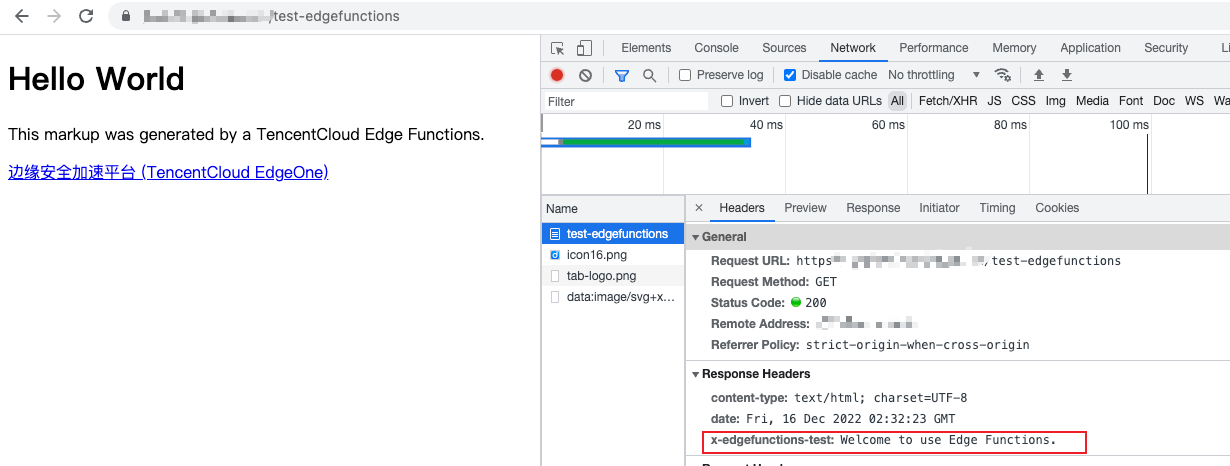The width and height of the screenshot is (1230, 466).
Task: Select the data:image/svg+x request row
Action: pyautogui.click(x=612, y=297)
